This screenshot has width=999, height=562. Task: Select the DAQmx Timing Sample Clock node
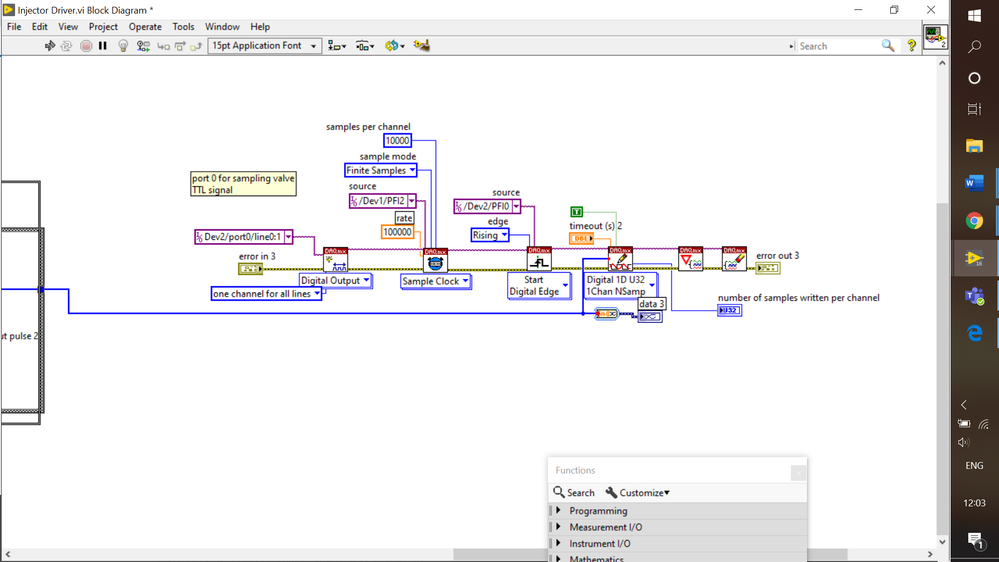436,261
